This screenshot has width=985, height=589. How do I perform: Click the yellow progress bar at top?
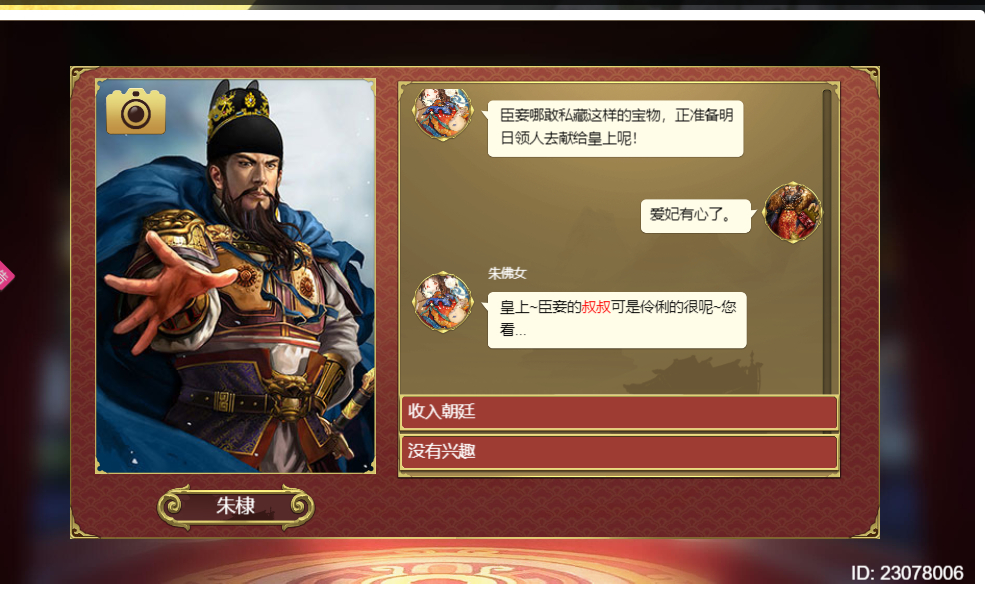click(x=126, y=6)
